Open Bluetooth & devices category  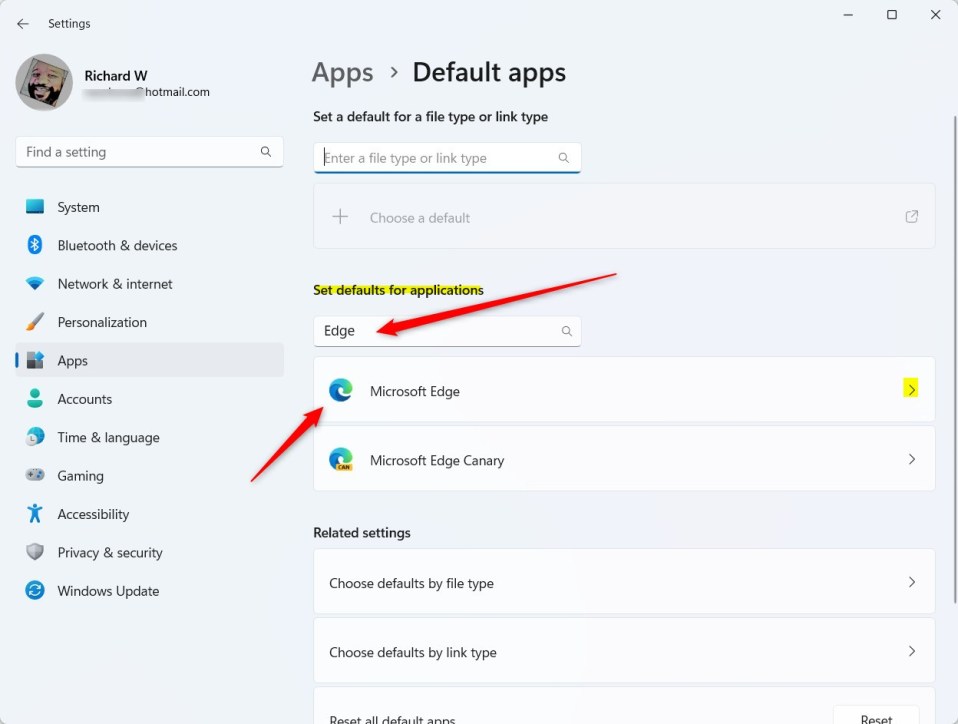tap(149, 246)
